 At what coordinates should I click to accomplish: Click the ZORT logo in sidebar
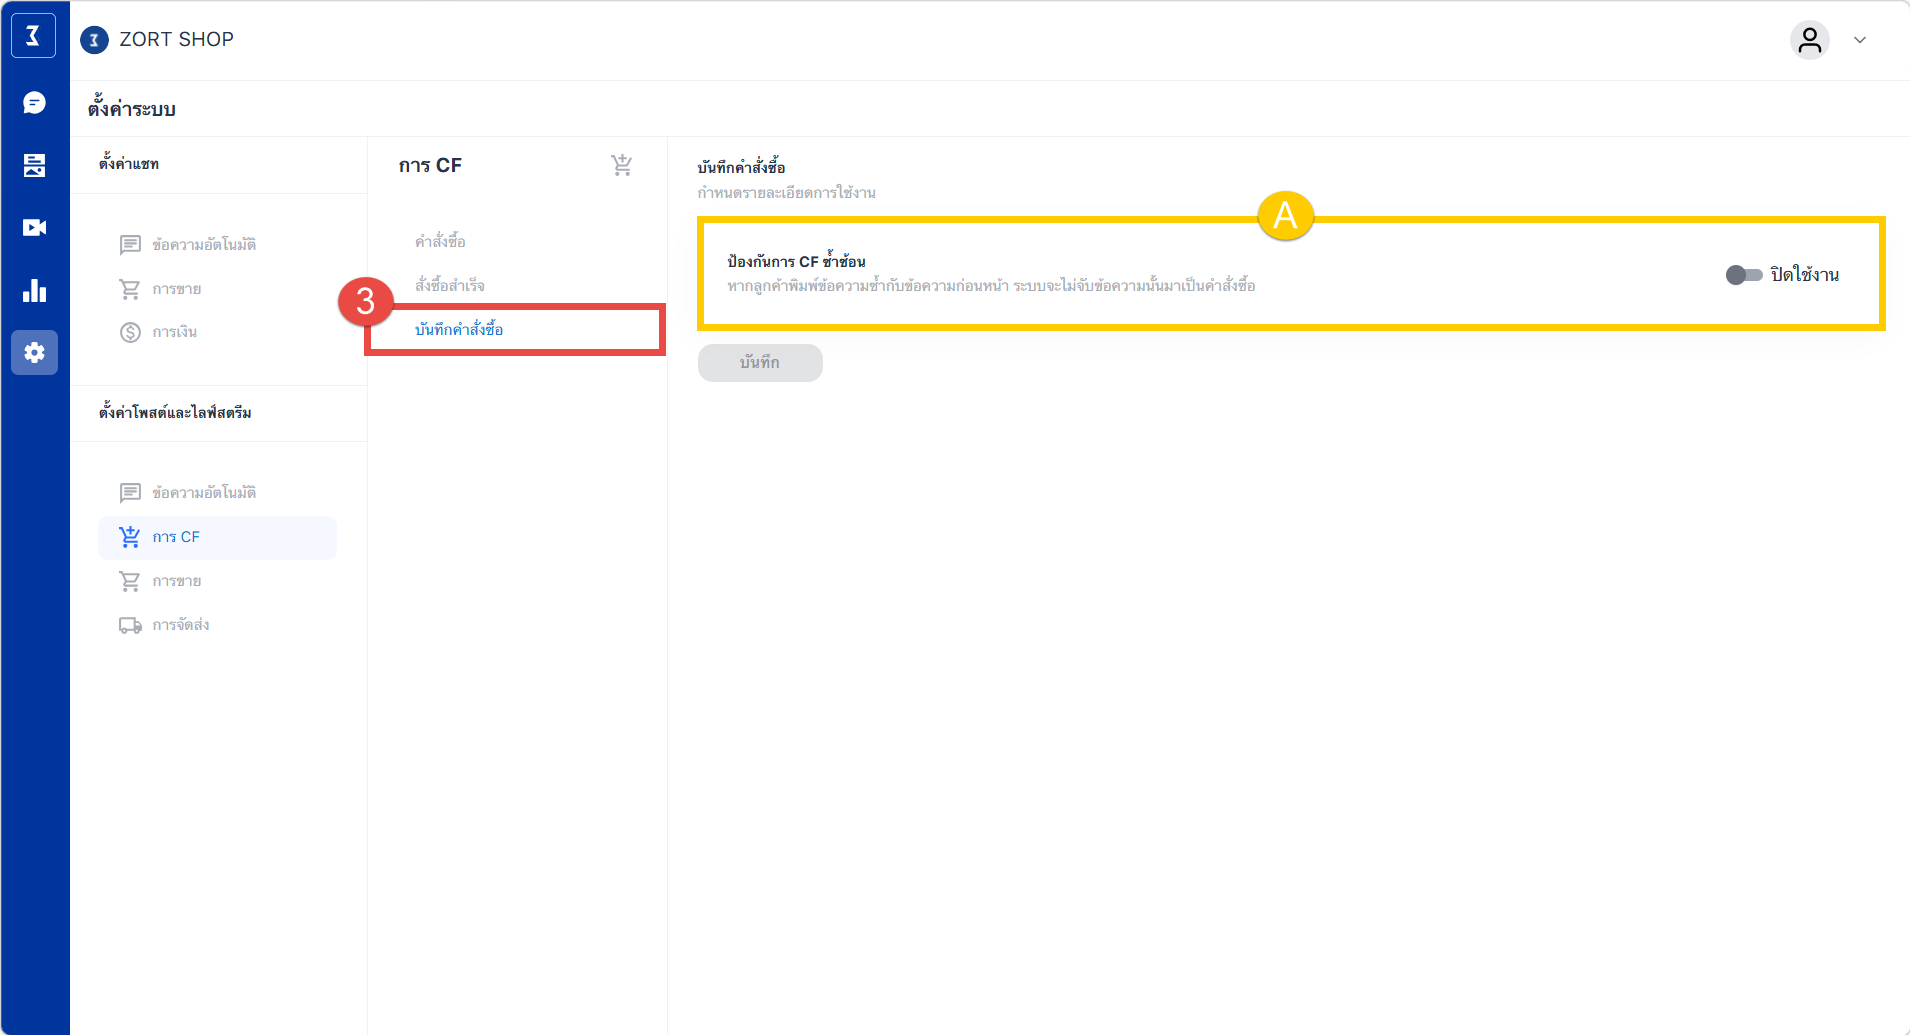coord(34,37)
